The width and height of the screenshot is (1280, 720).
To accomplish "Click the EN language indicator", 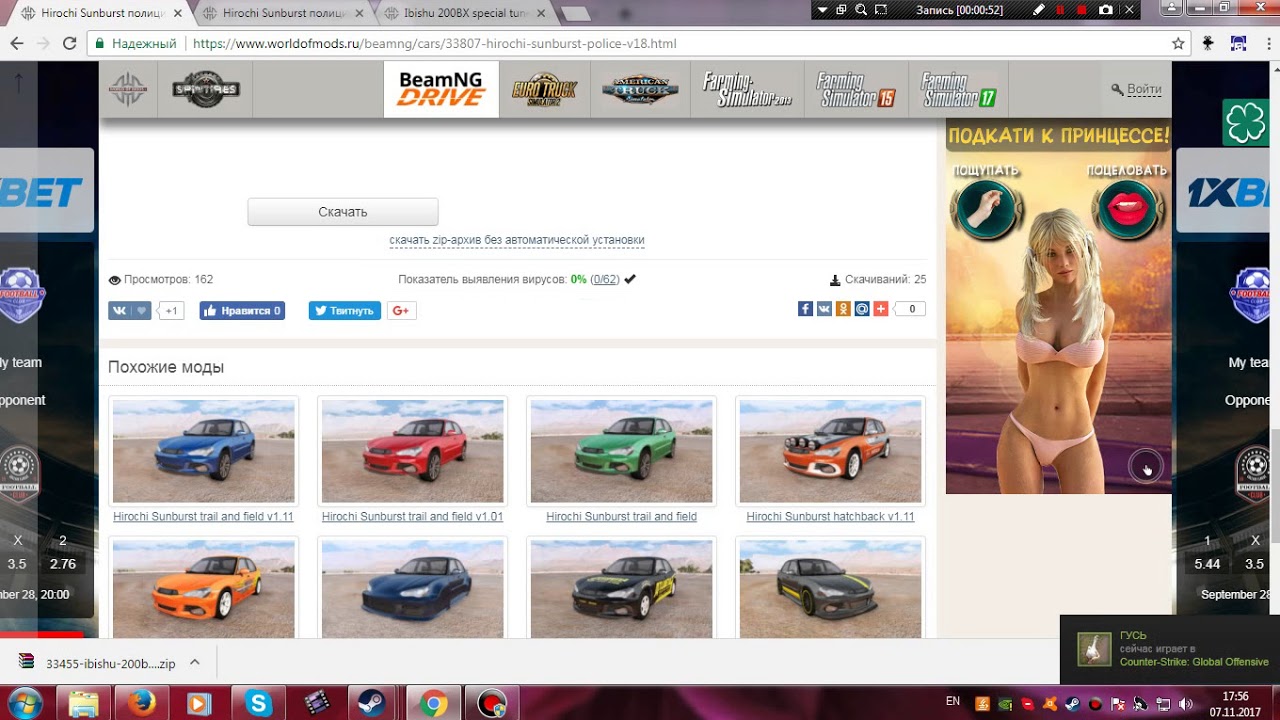I will [953, 702].
